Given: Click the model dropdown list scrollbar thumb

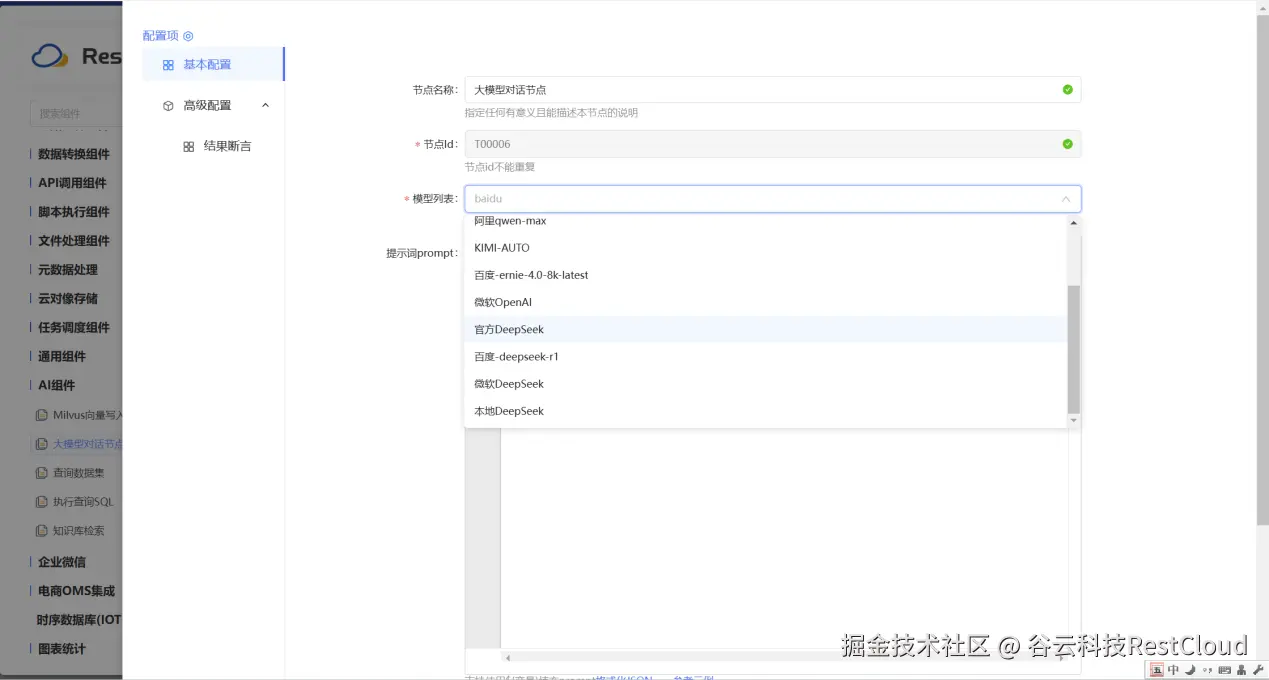Looking at the screenshot, I should 1074,349.
